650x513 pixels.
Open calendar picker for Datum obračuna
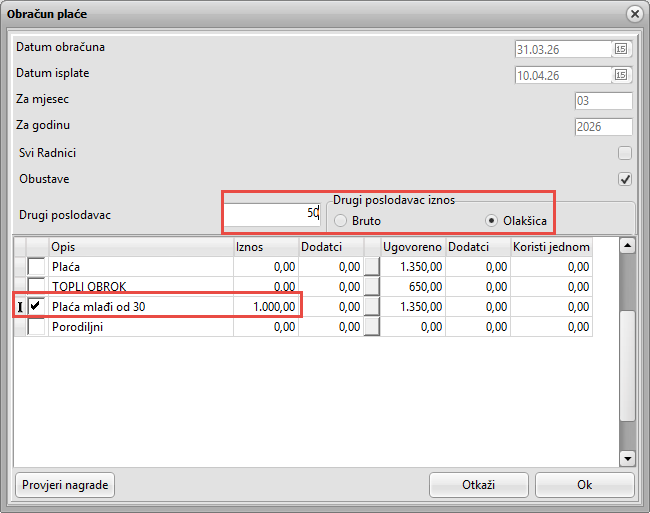(621, 49)
